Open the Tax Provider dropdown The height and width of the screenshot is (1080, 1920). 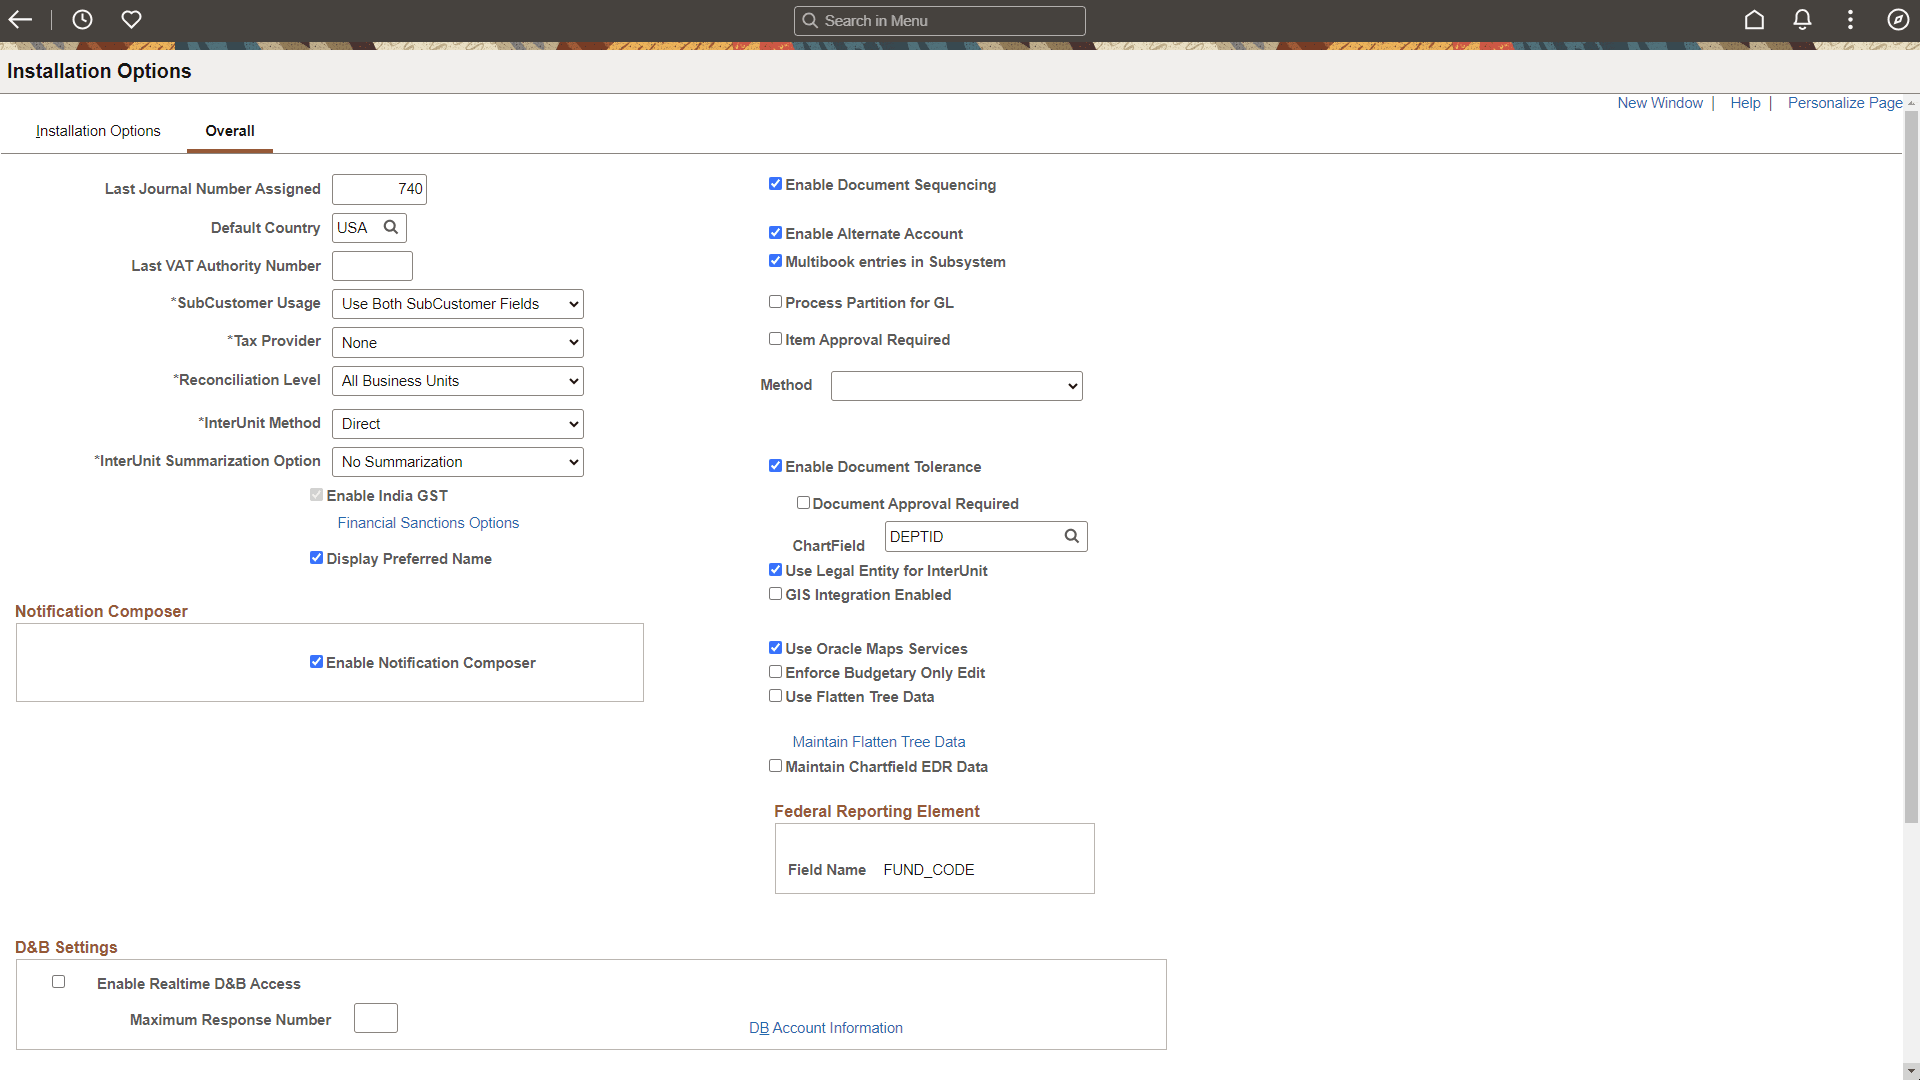click(457, 341)
